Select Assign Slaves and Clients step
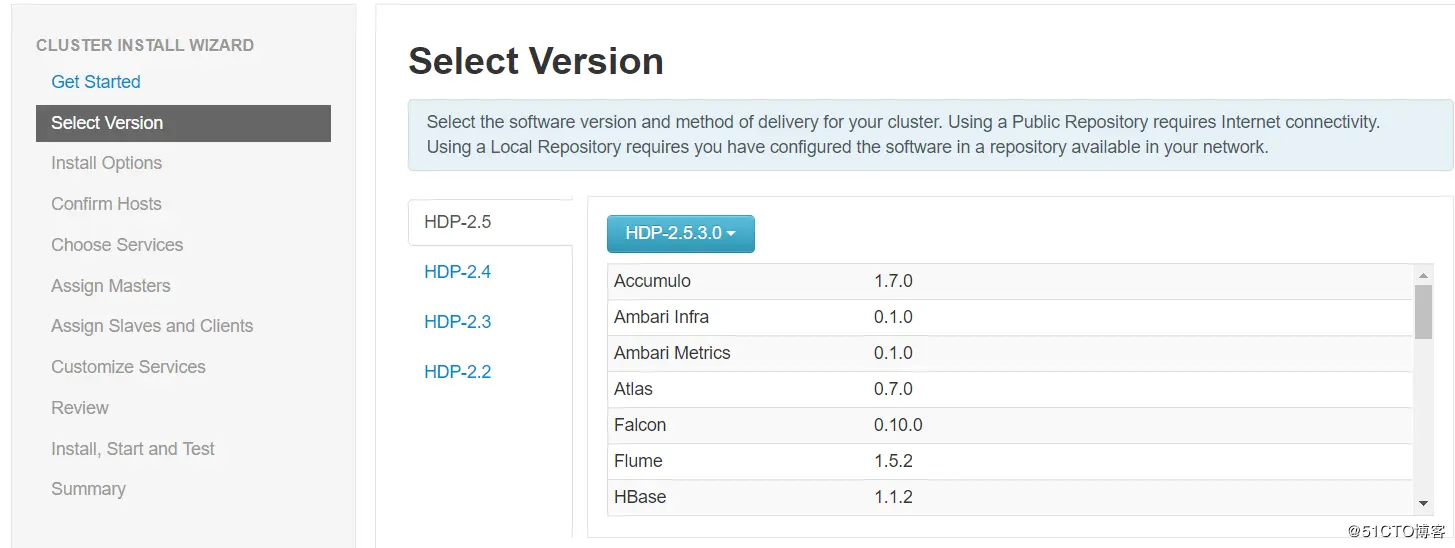The height and width of the screenshot is (548, 1455). [152, 326]
